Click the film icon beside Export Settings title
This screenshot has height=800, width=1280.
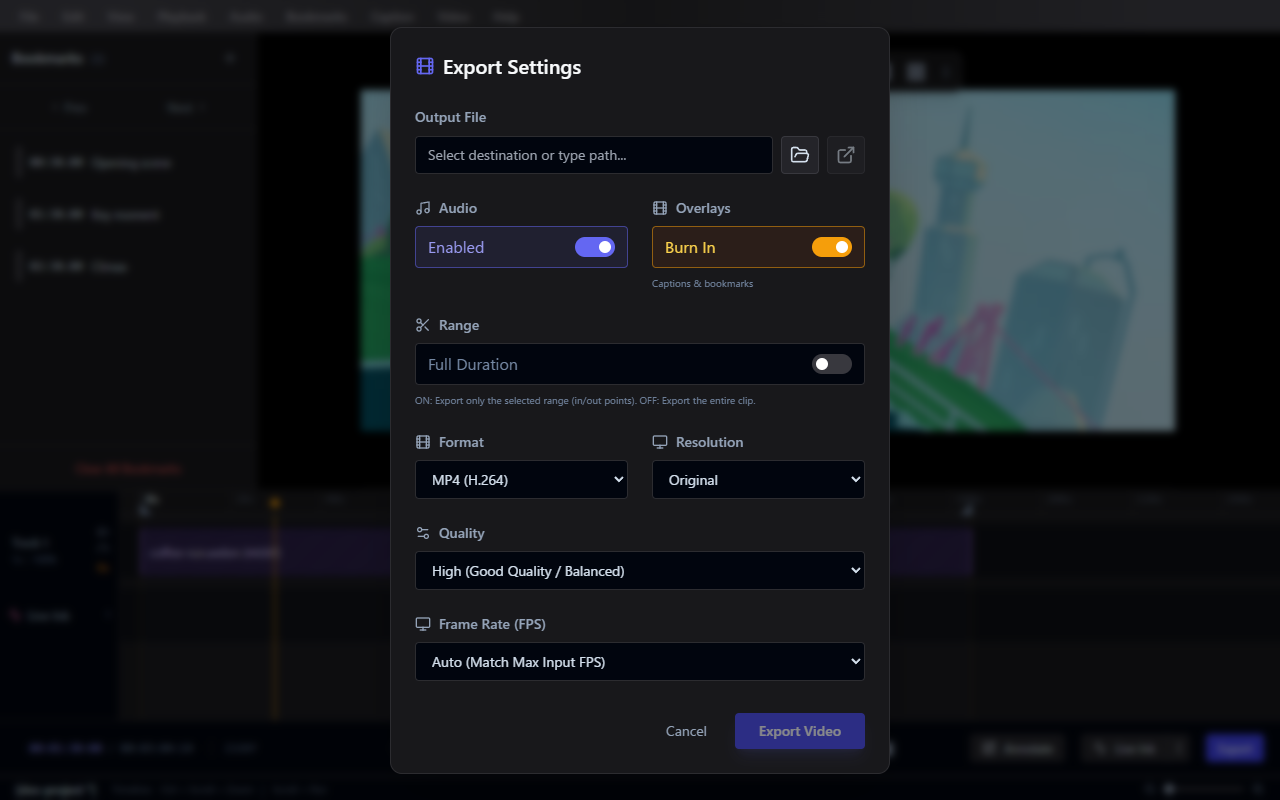[x=424, y=66]
